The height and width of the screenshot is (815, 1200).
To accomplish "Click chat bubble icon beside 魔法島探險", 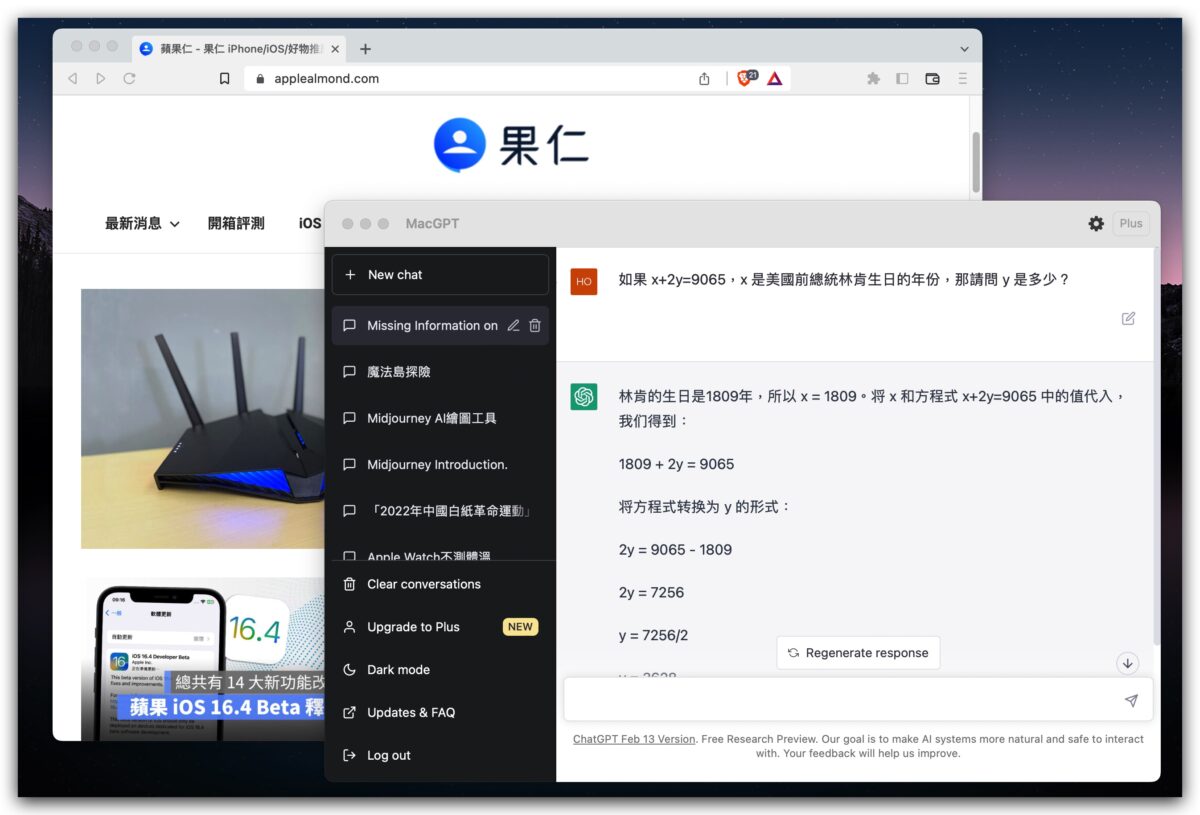I will 349,372.
